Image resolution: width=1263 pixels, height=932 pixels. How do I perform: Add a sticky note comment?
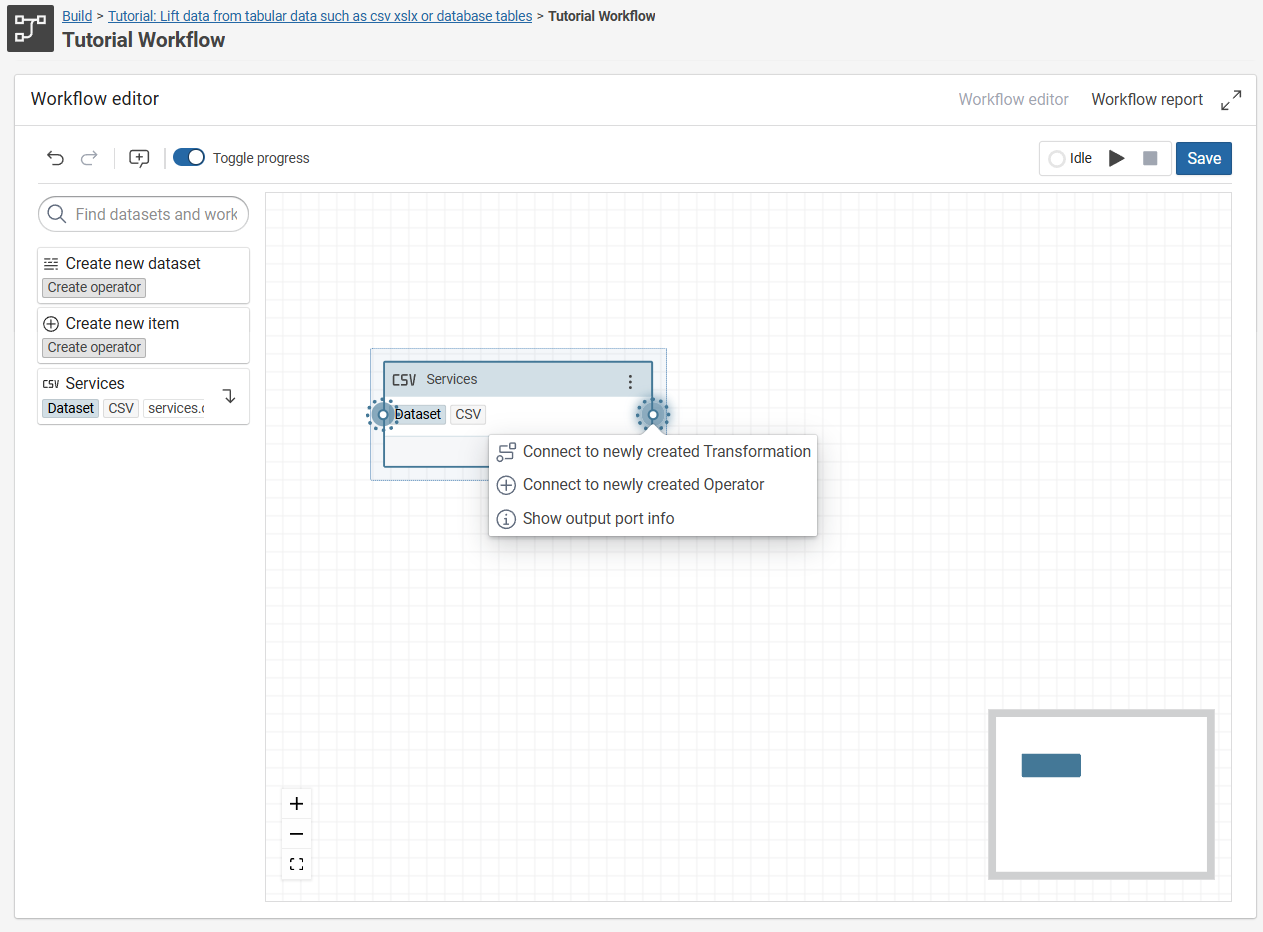pos(140,158)
